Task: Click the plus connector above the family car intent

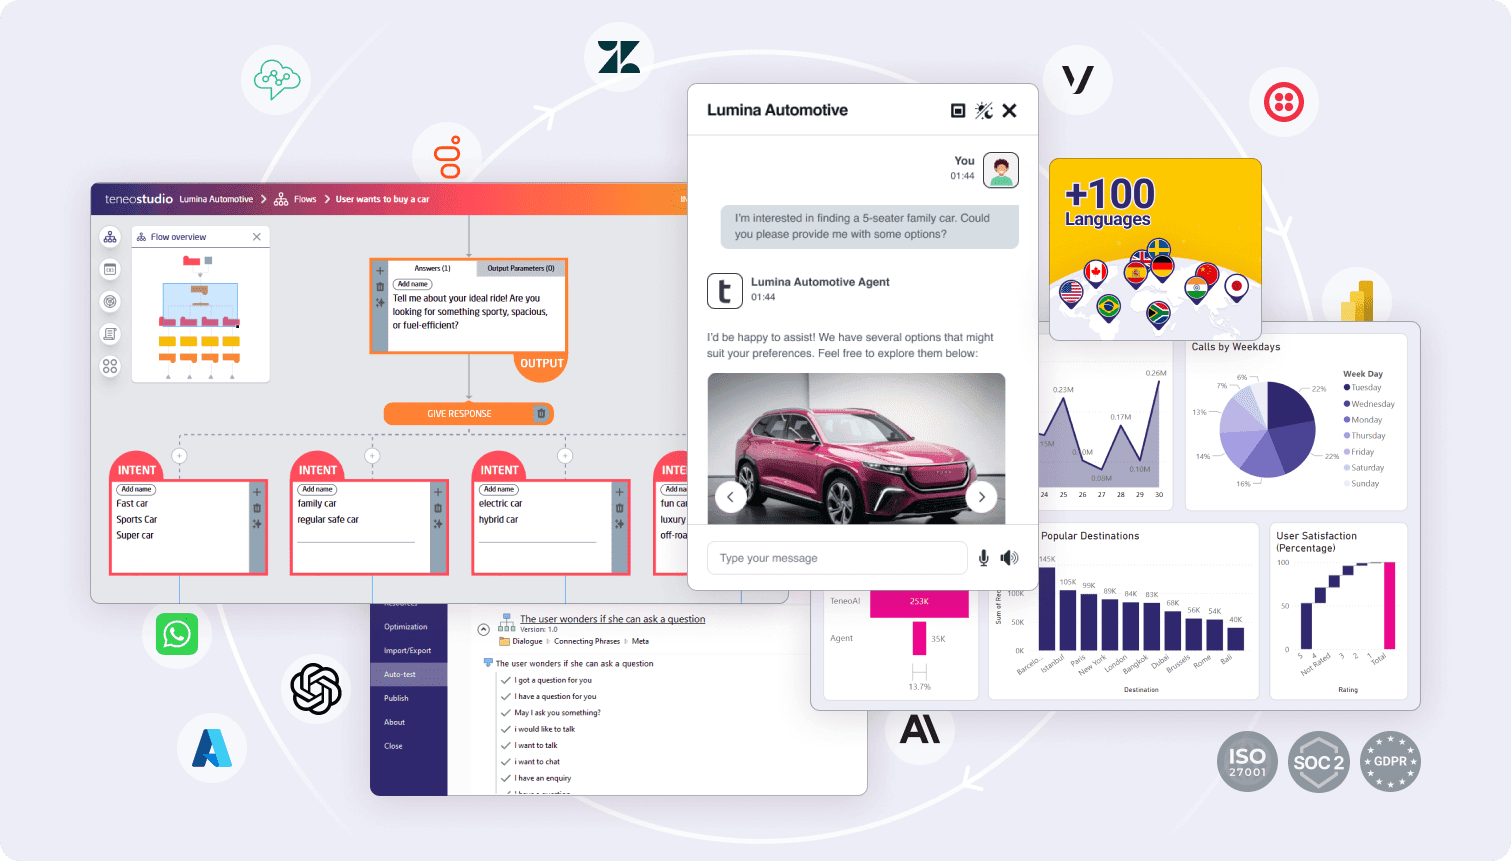Action: 372,456
